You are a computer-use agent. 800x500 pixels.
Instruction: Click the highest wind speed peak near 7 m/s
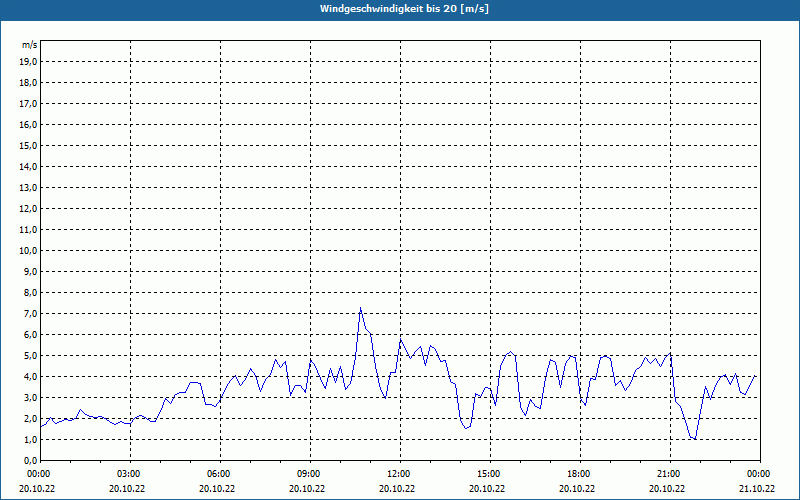(360, 308)
